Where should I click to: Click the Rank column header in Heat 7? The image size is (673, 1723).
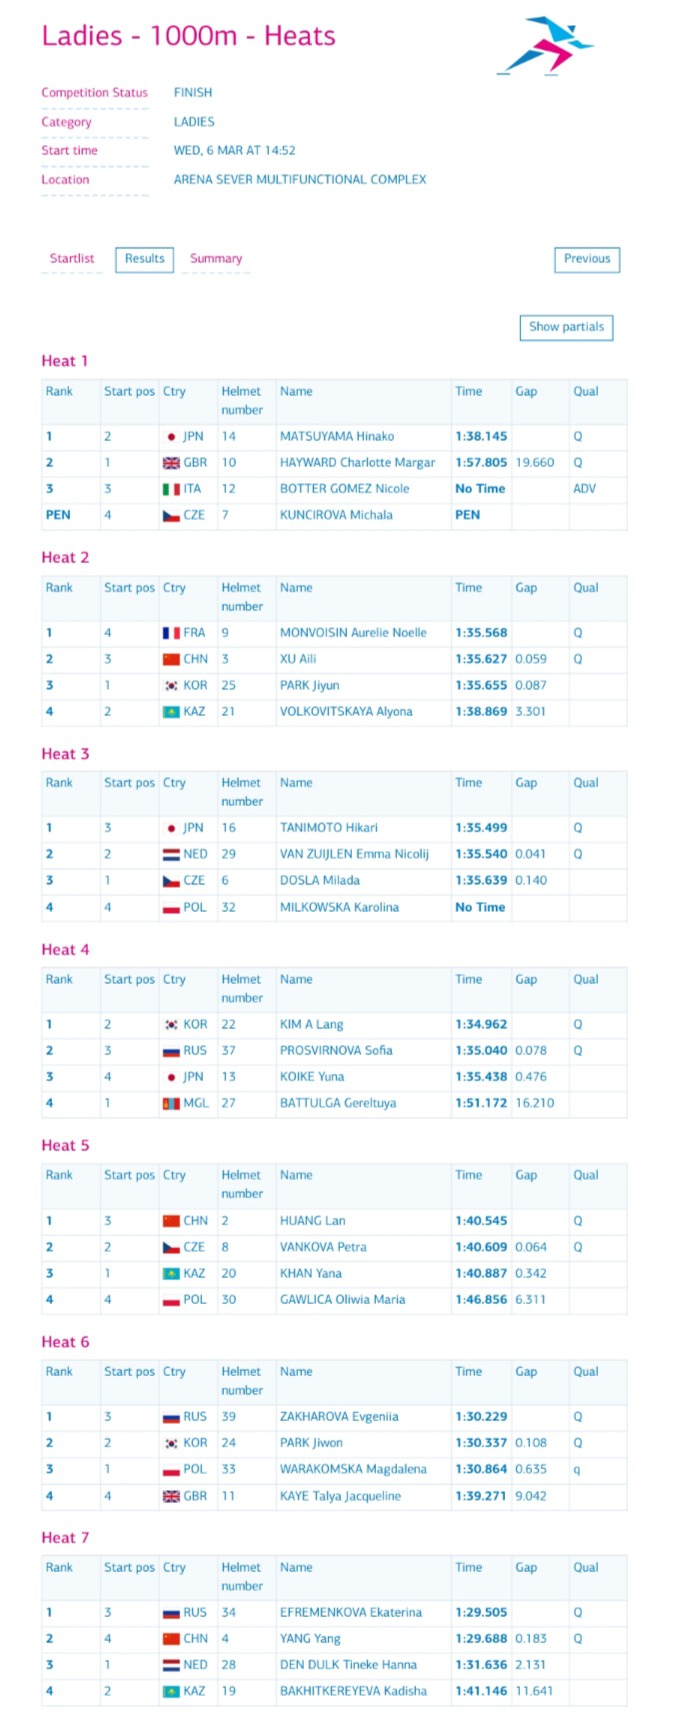59,1568
